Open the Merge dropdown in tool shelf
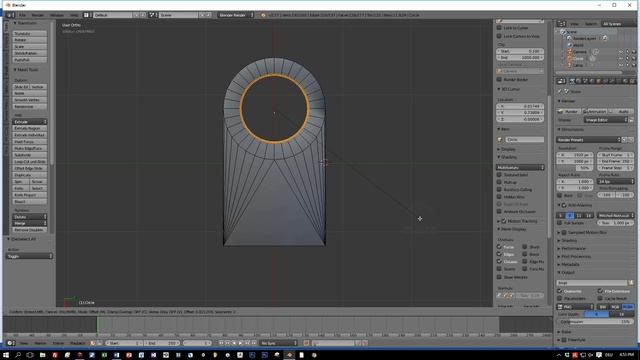This screenshot has height=360, width=640. 29,223
